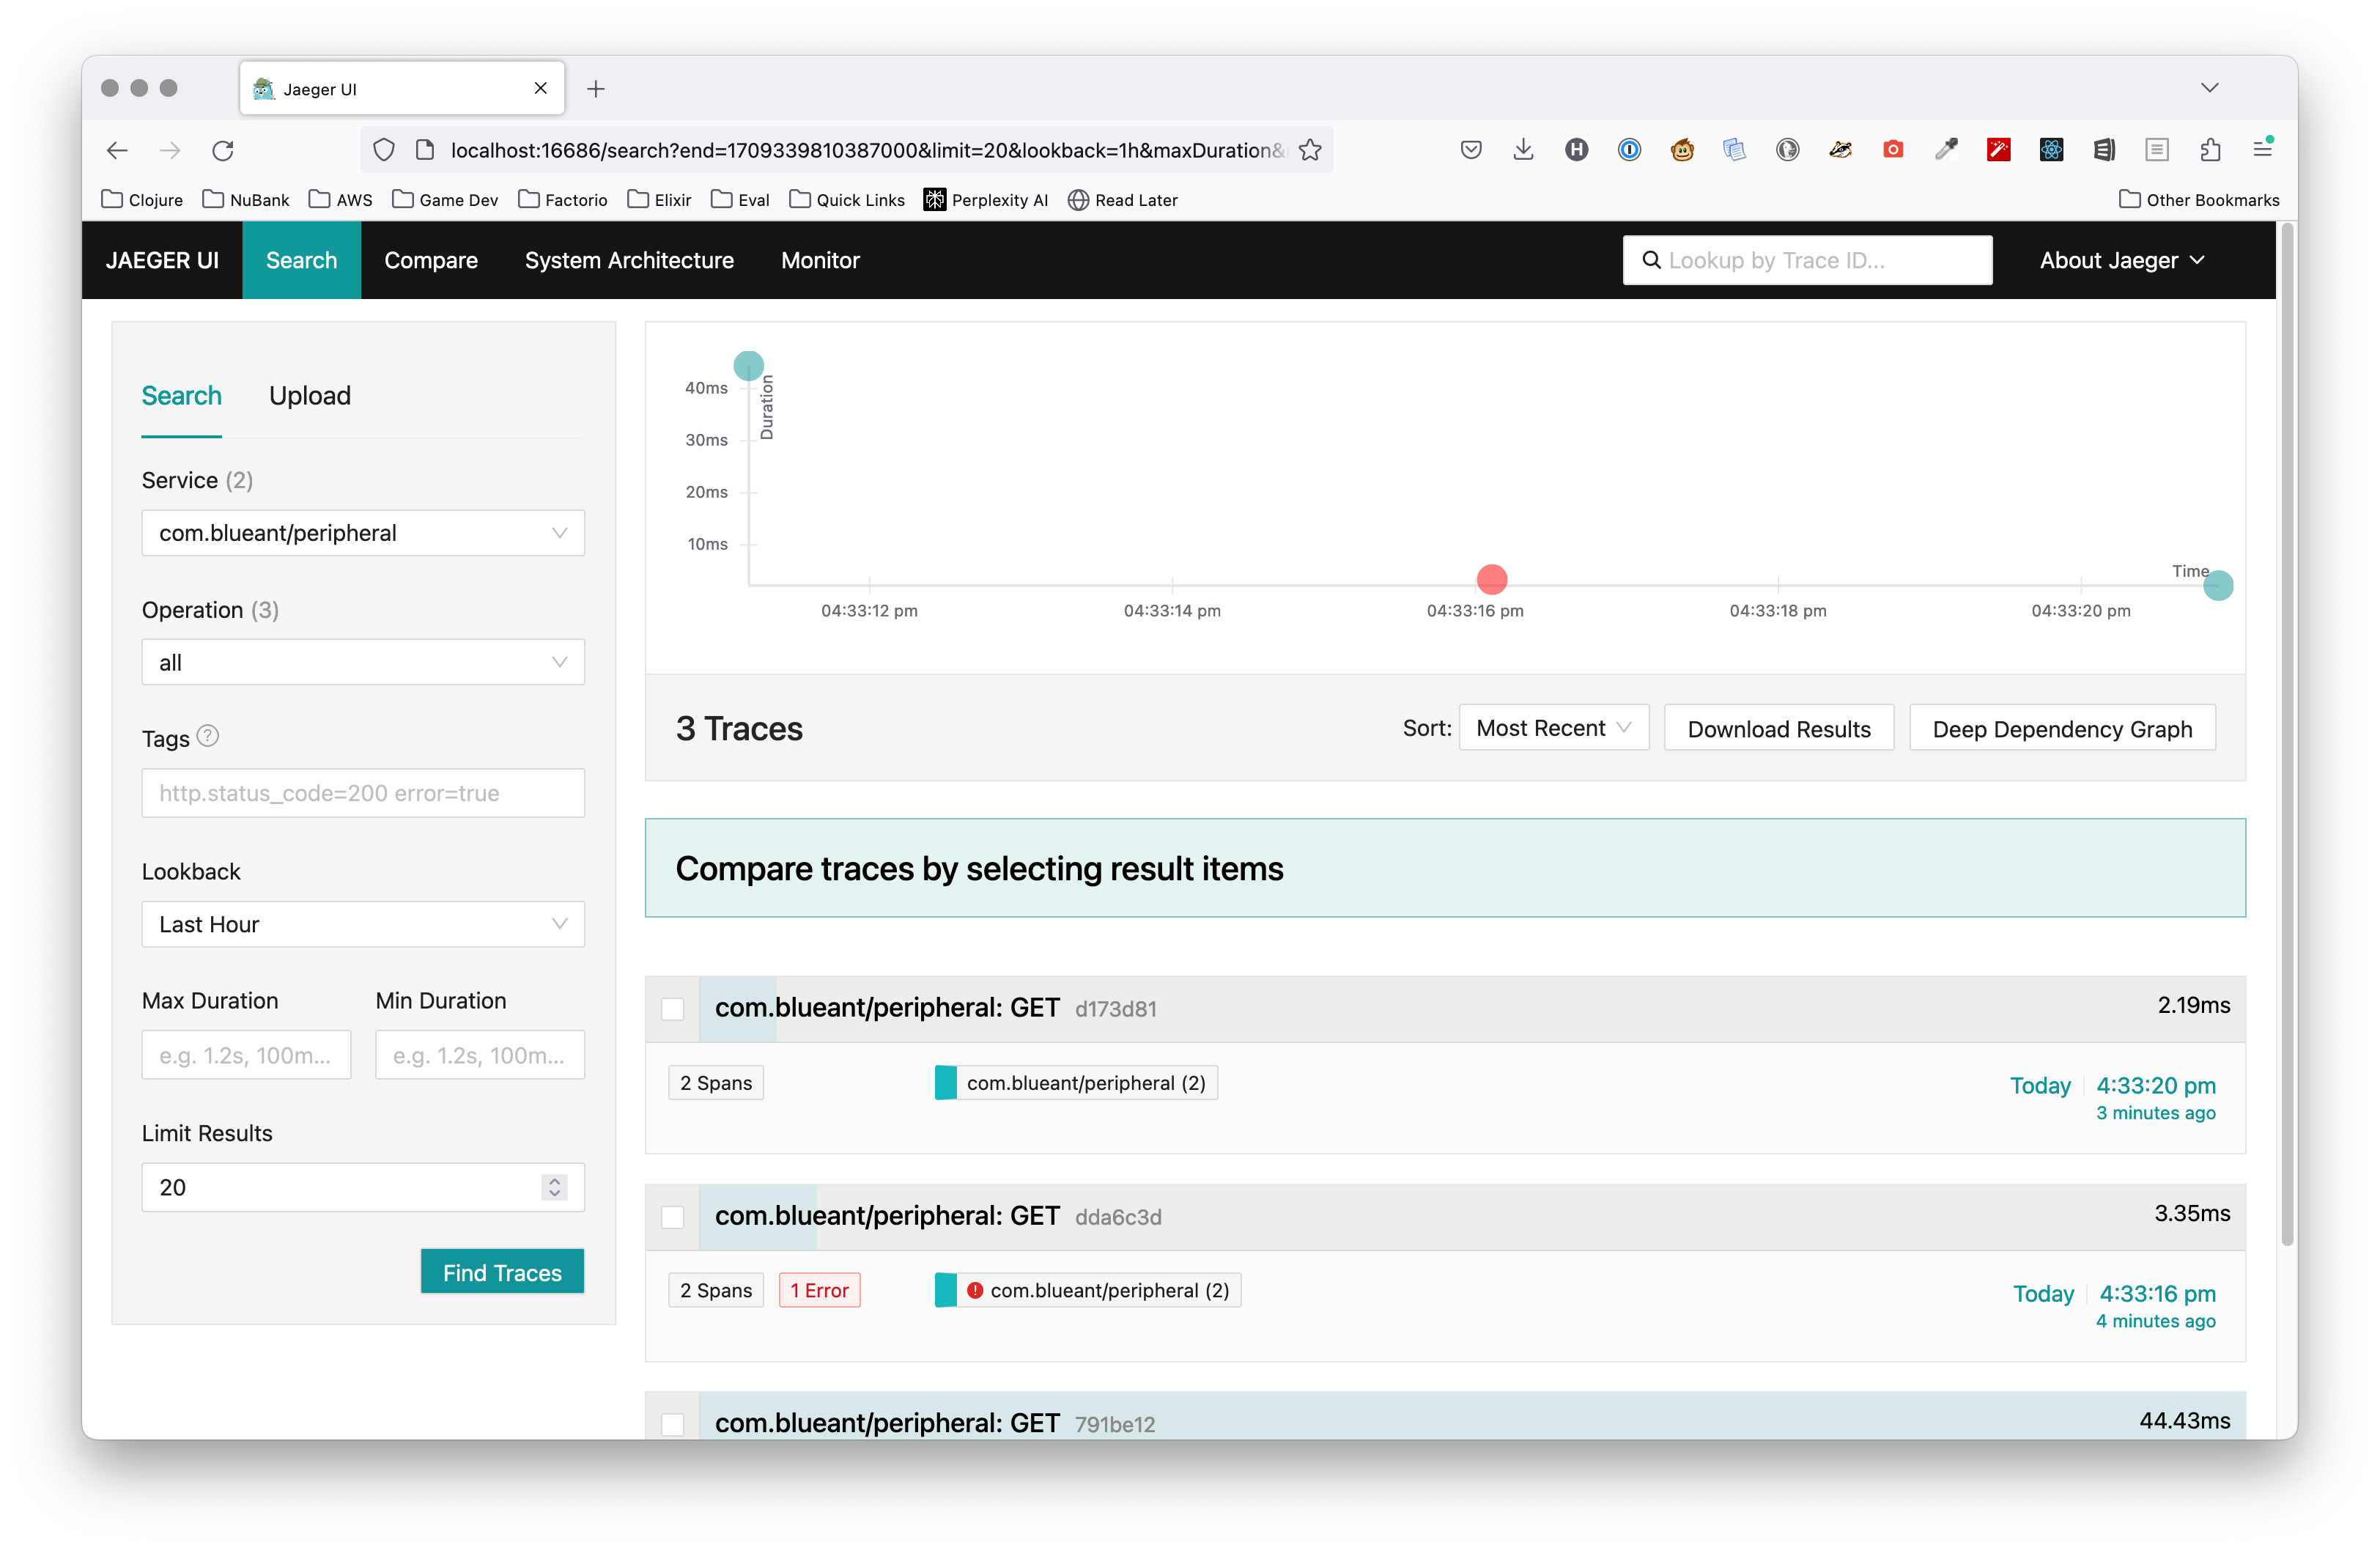
Task: Open the AWS bookmarks folder
Action: point(341,200)
